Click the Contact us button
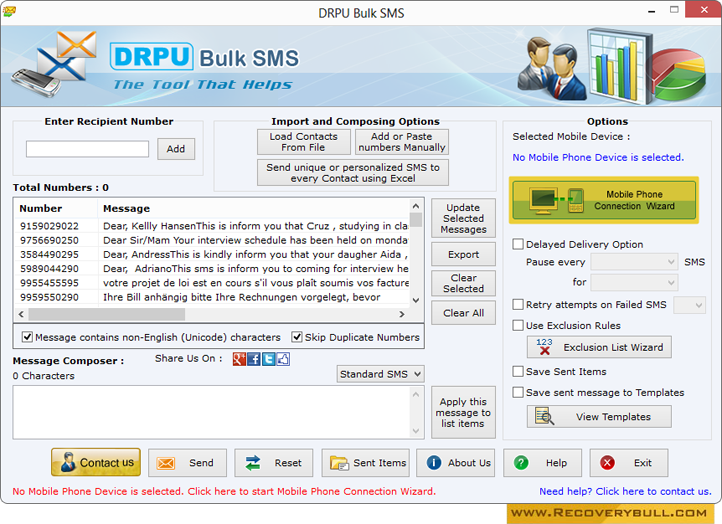 (96, 462)
